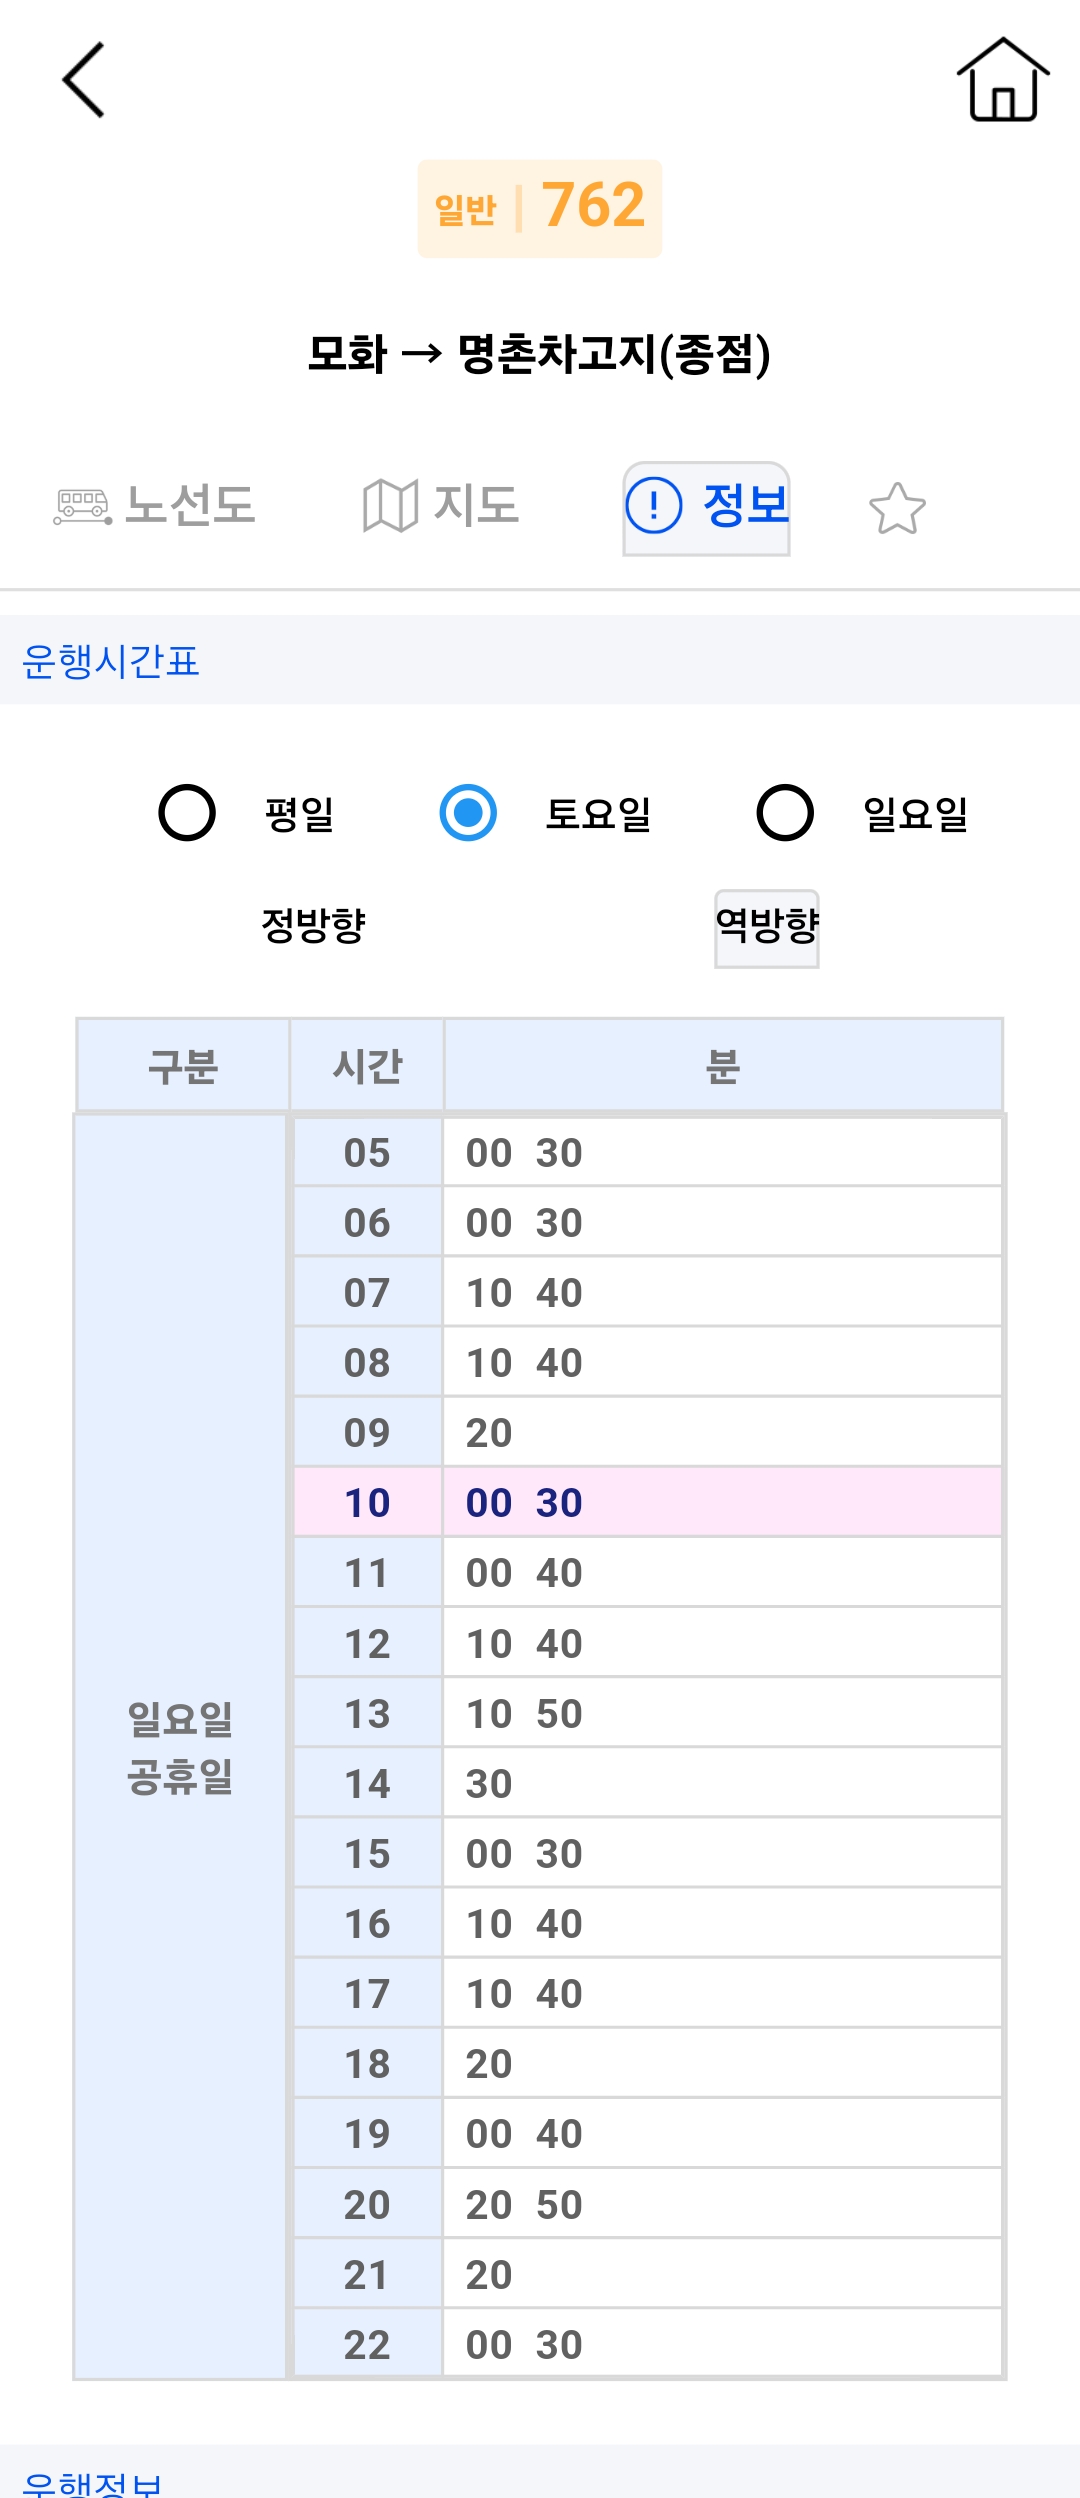This screenshot has width=1080, height=2498.
Task: Click the map icon beside 지도
Action: (389, 506)
